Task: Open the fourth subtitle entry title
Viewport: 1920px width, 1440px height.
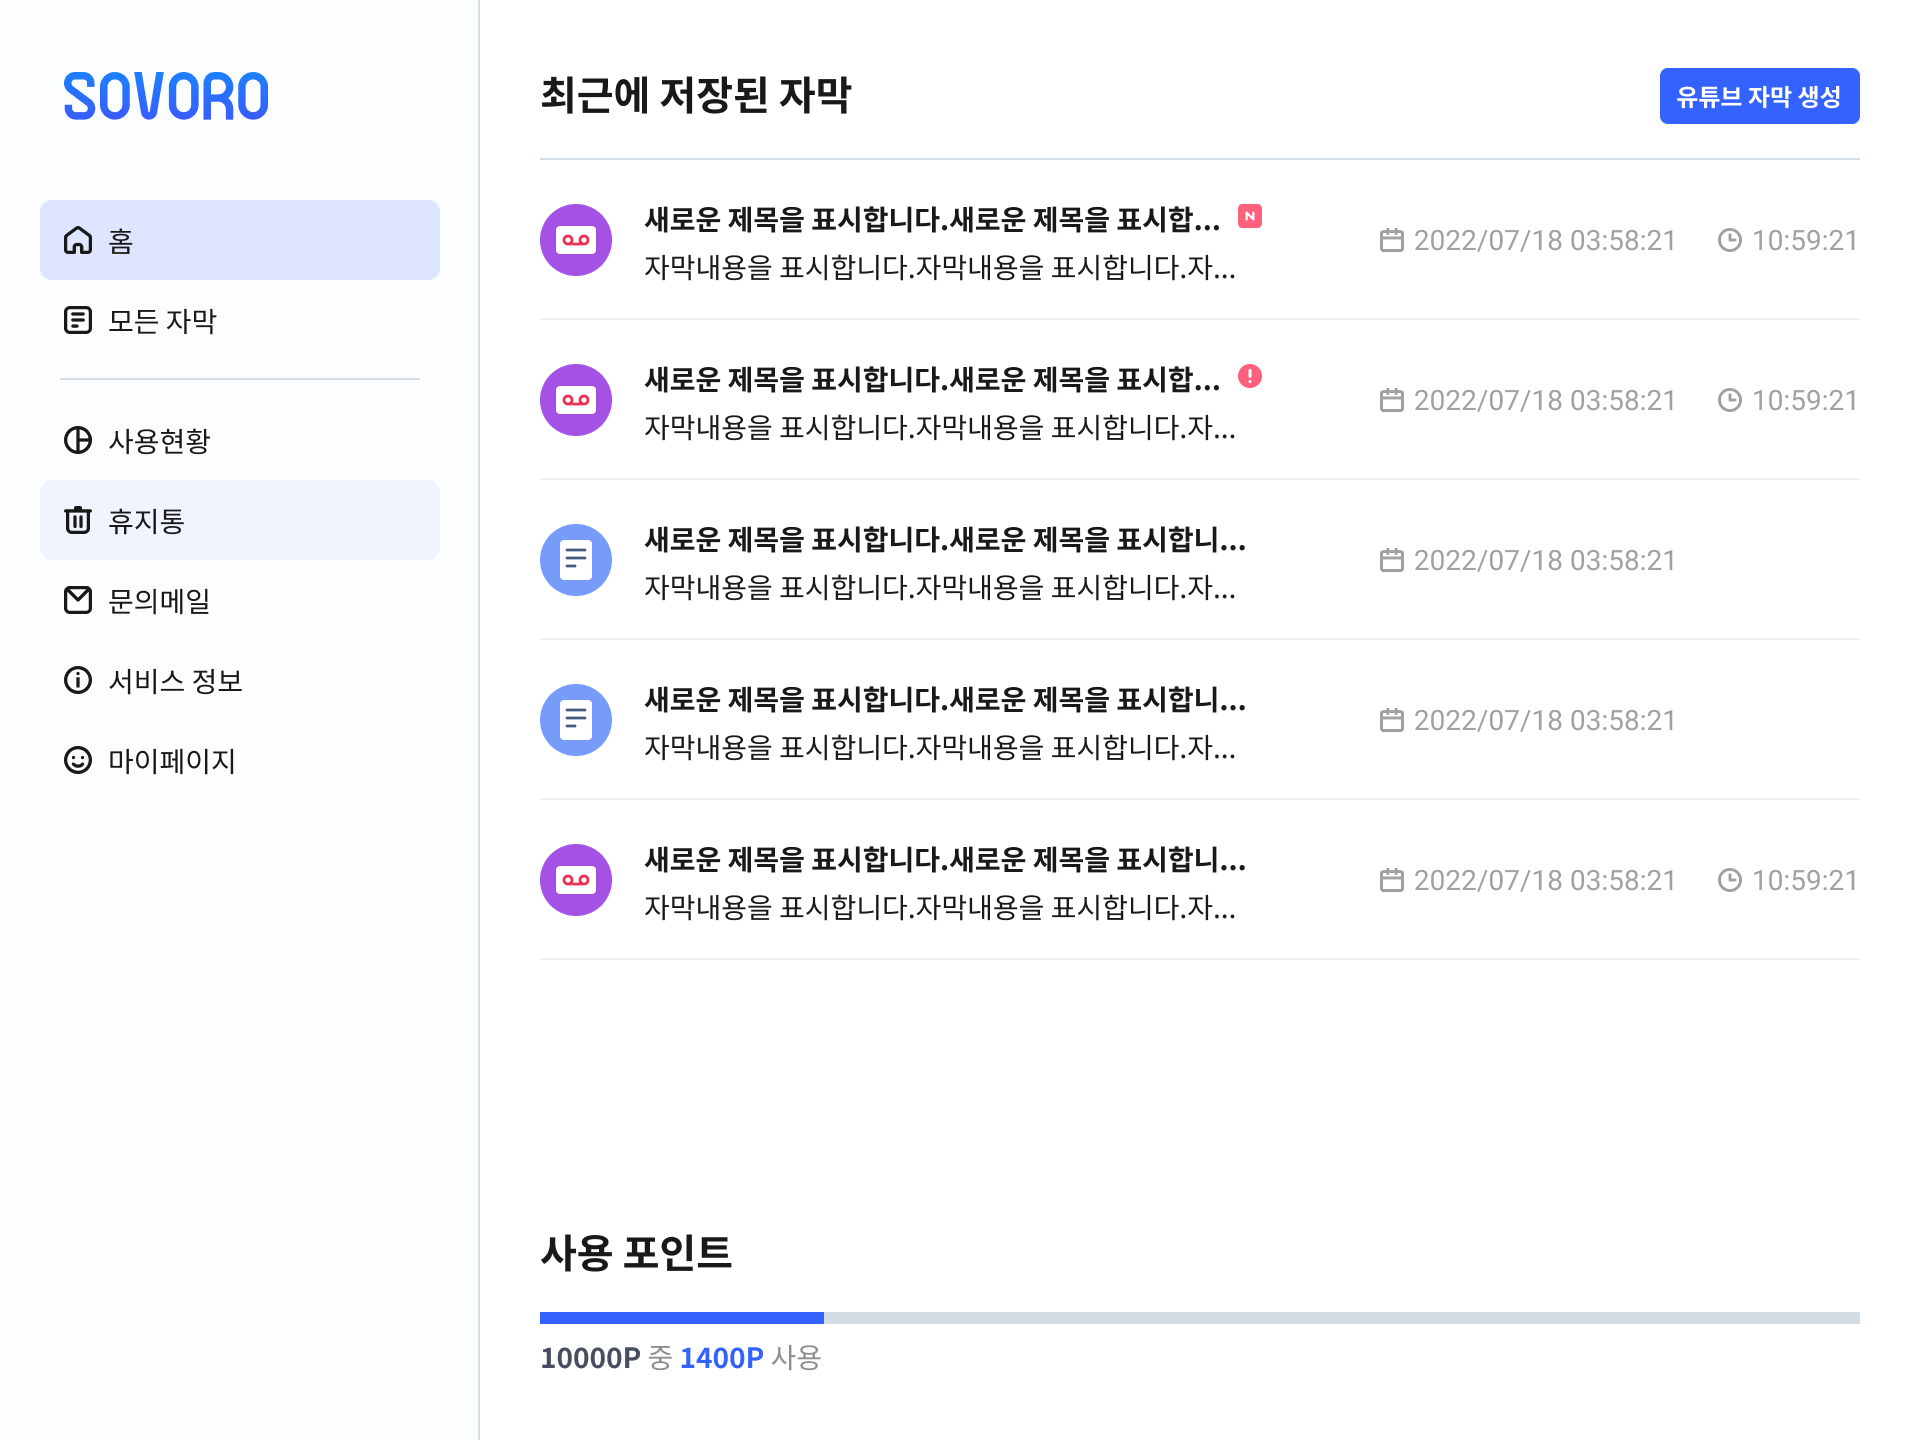Action: click(945, 700)
